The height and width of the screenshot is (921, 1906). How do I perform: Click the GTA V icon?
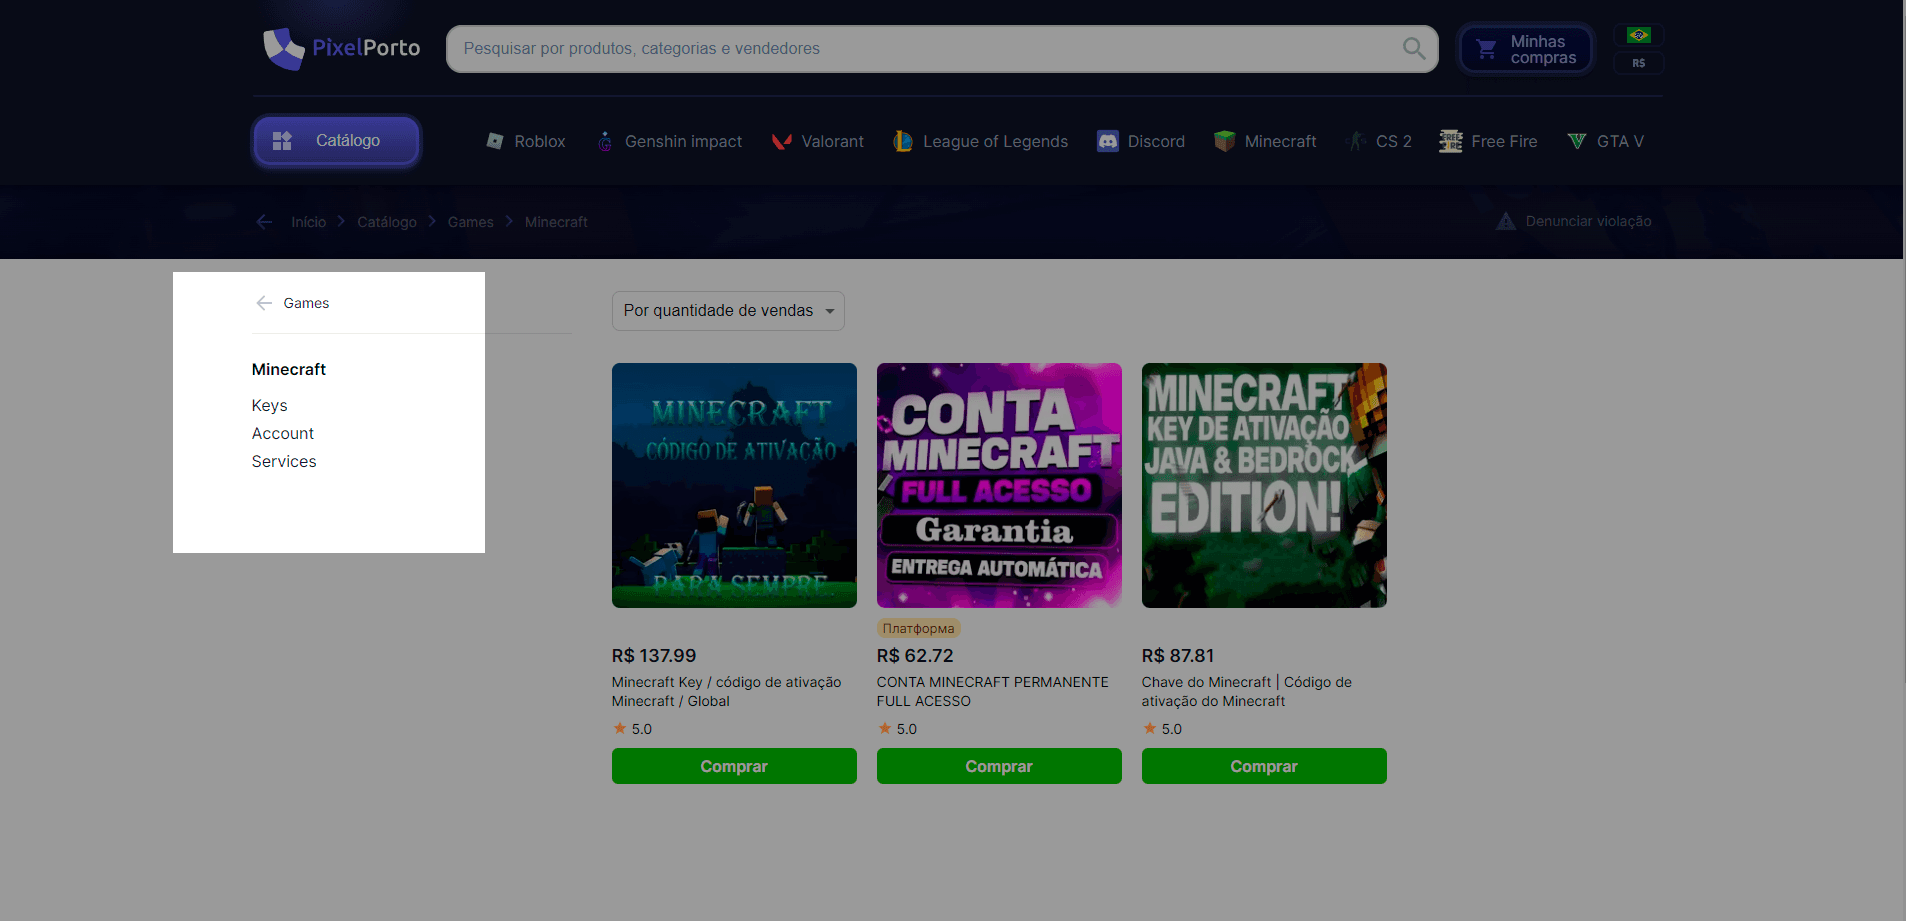[x=1576, y=141]
